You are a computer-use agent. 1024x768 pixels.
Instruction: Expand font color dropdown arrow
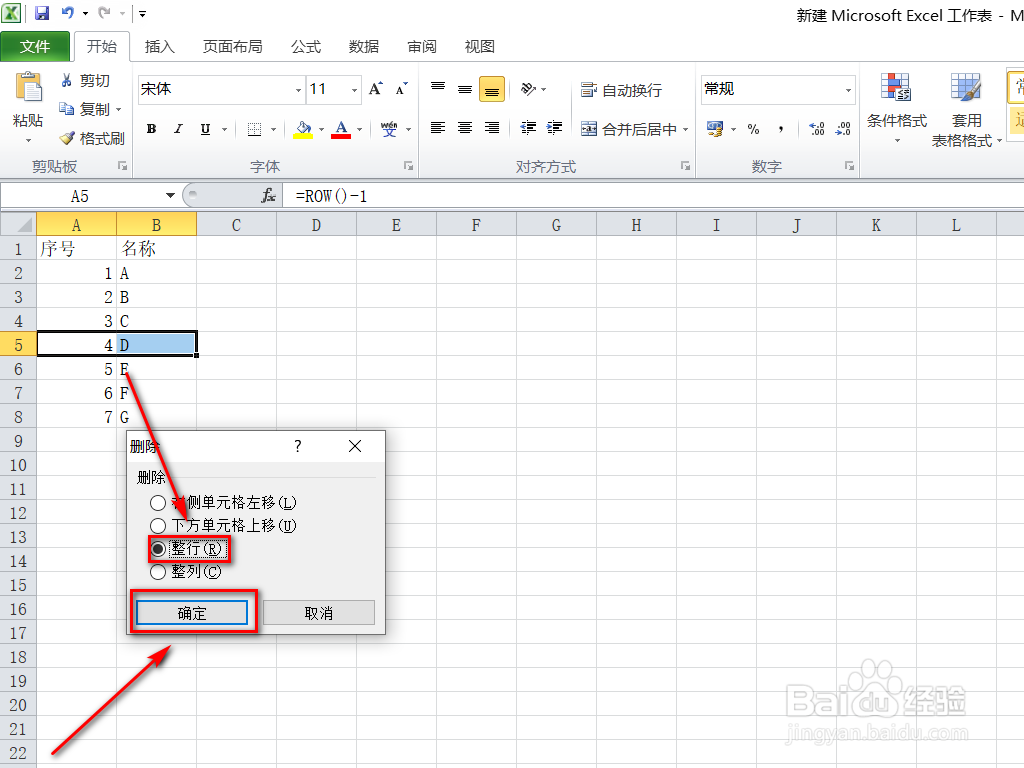[359, 129]
